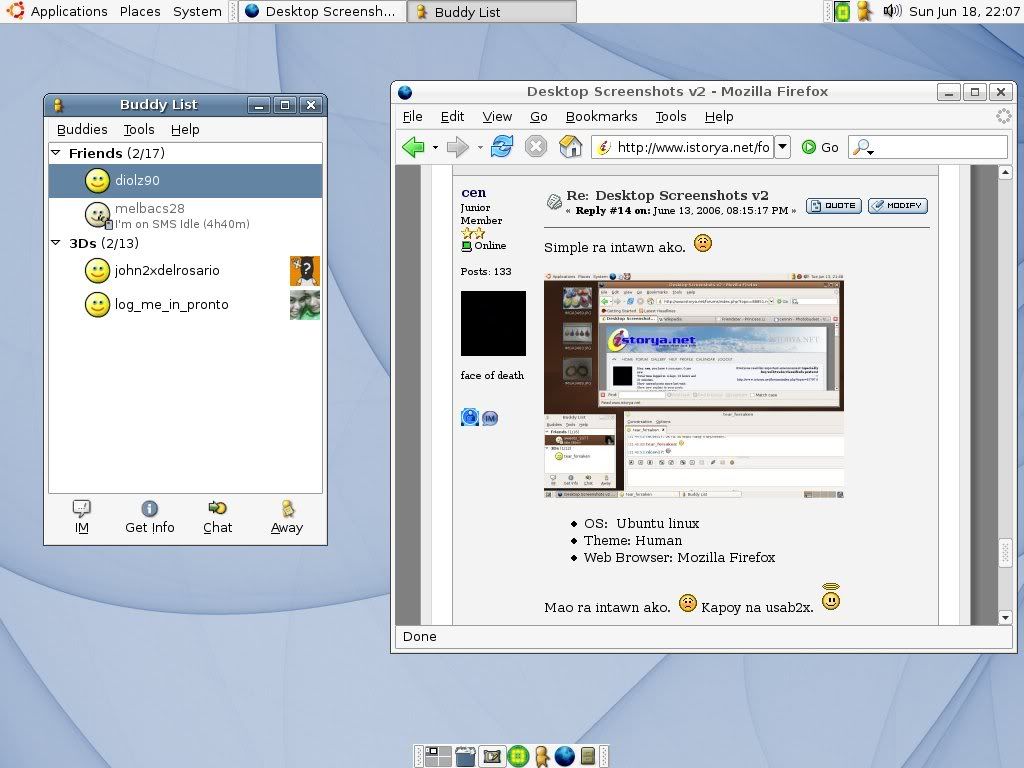This screenshot has width=1024, height=768.
Task: Open the Bookmarks menu in Firefox
Action: (x=601, y=116)
